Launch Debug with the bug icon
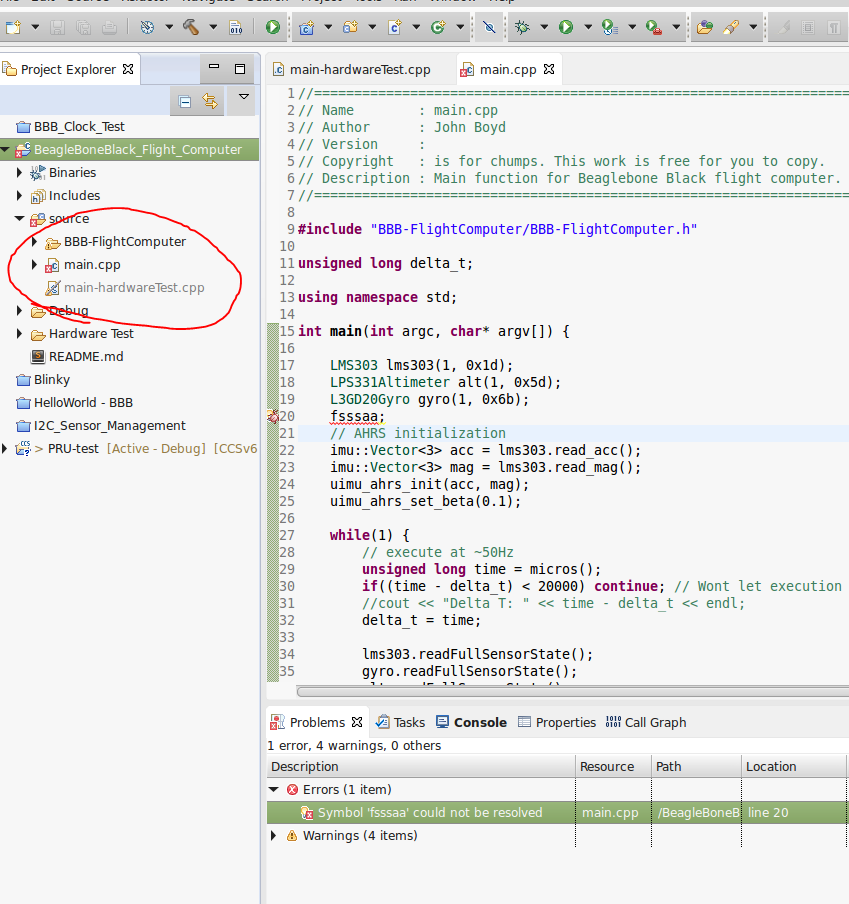The width and height of the screenshot is (849, 904). point(522,27)
